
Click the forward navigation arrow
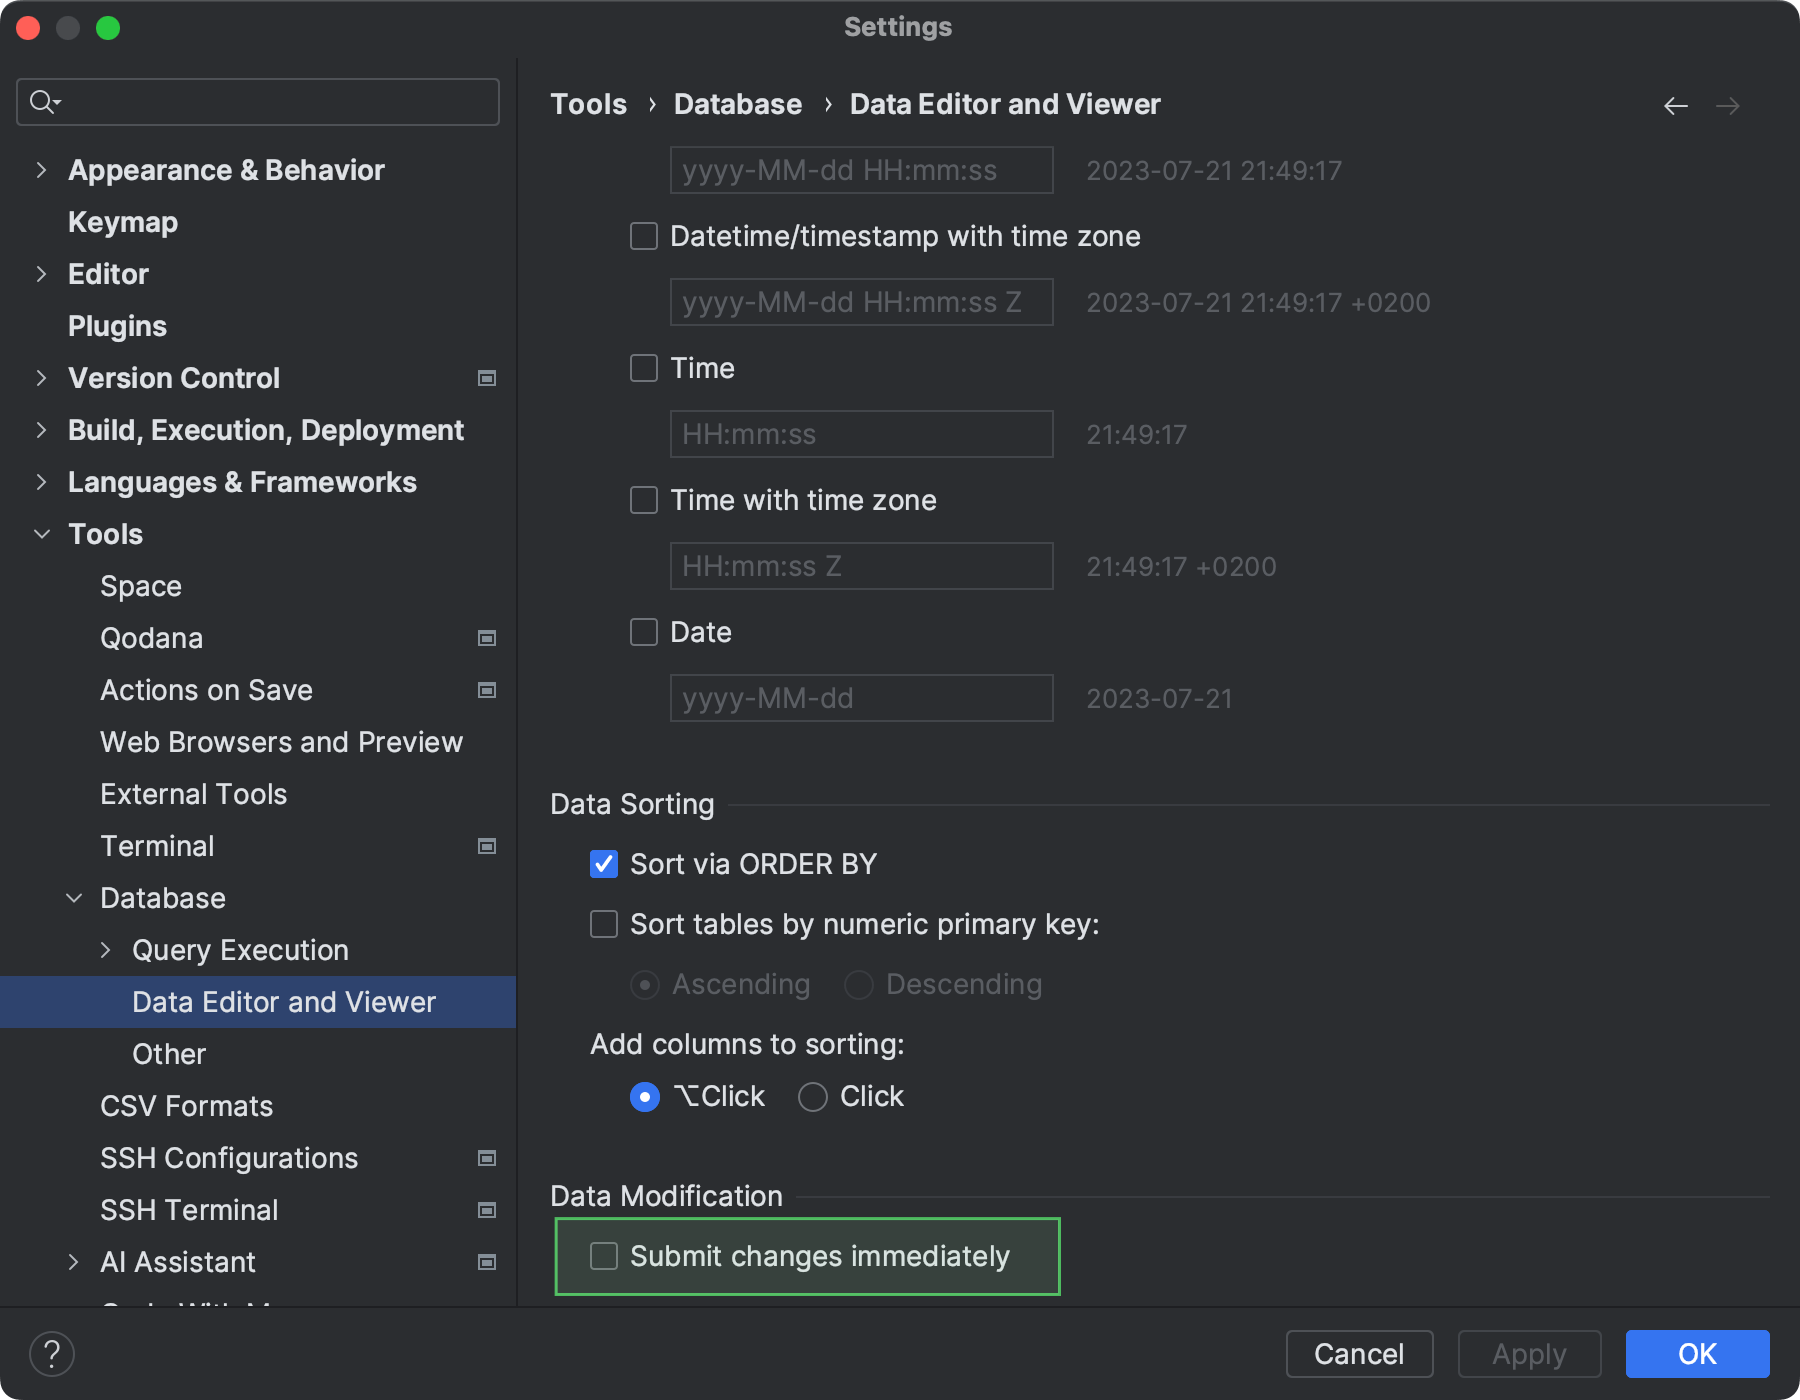pyautogui.click(x=1729, y=105)
